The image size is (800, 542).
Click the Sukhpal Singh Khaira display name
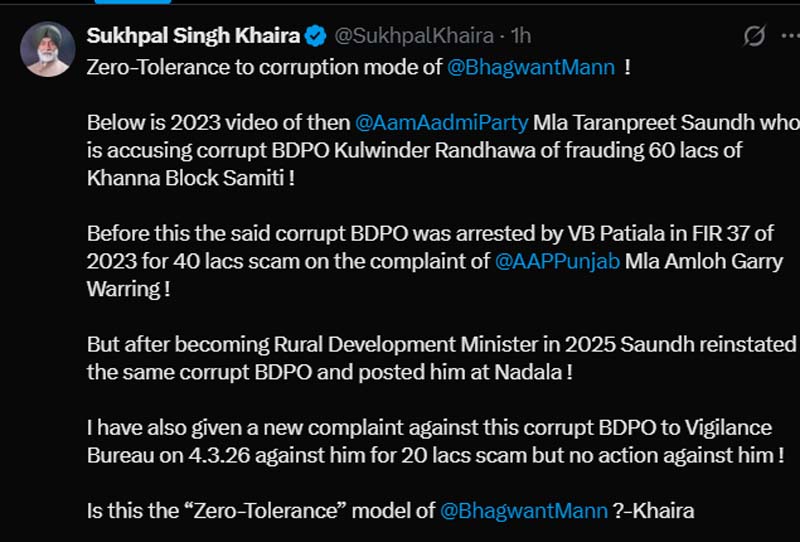[x=193, y=37]
